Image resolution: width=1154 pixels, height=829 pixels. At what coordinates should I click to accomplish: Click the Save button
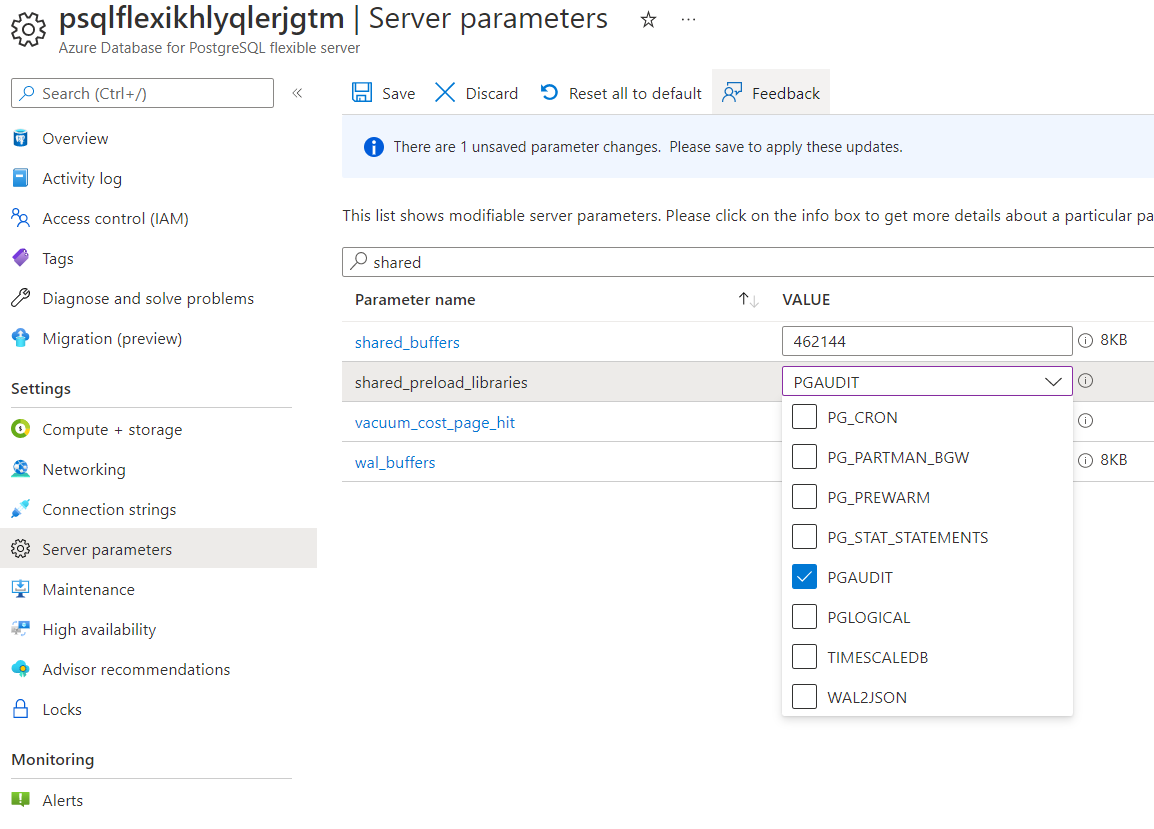click(x=383, y=92)
